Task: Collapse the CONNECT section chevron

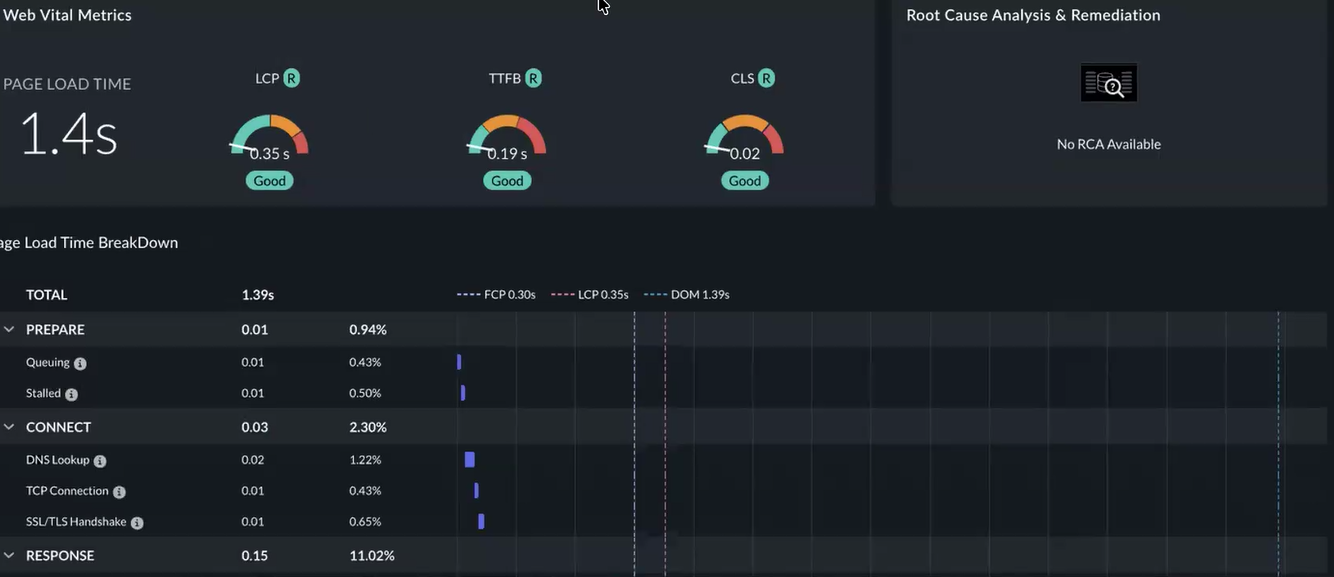Action: click(9, 427)
